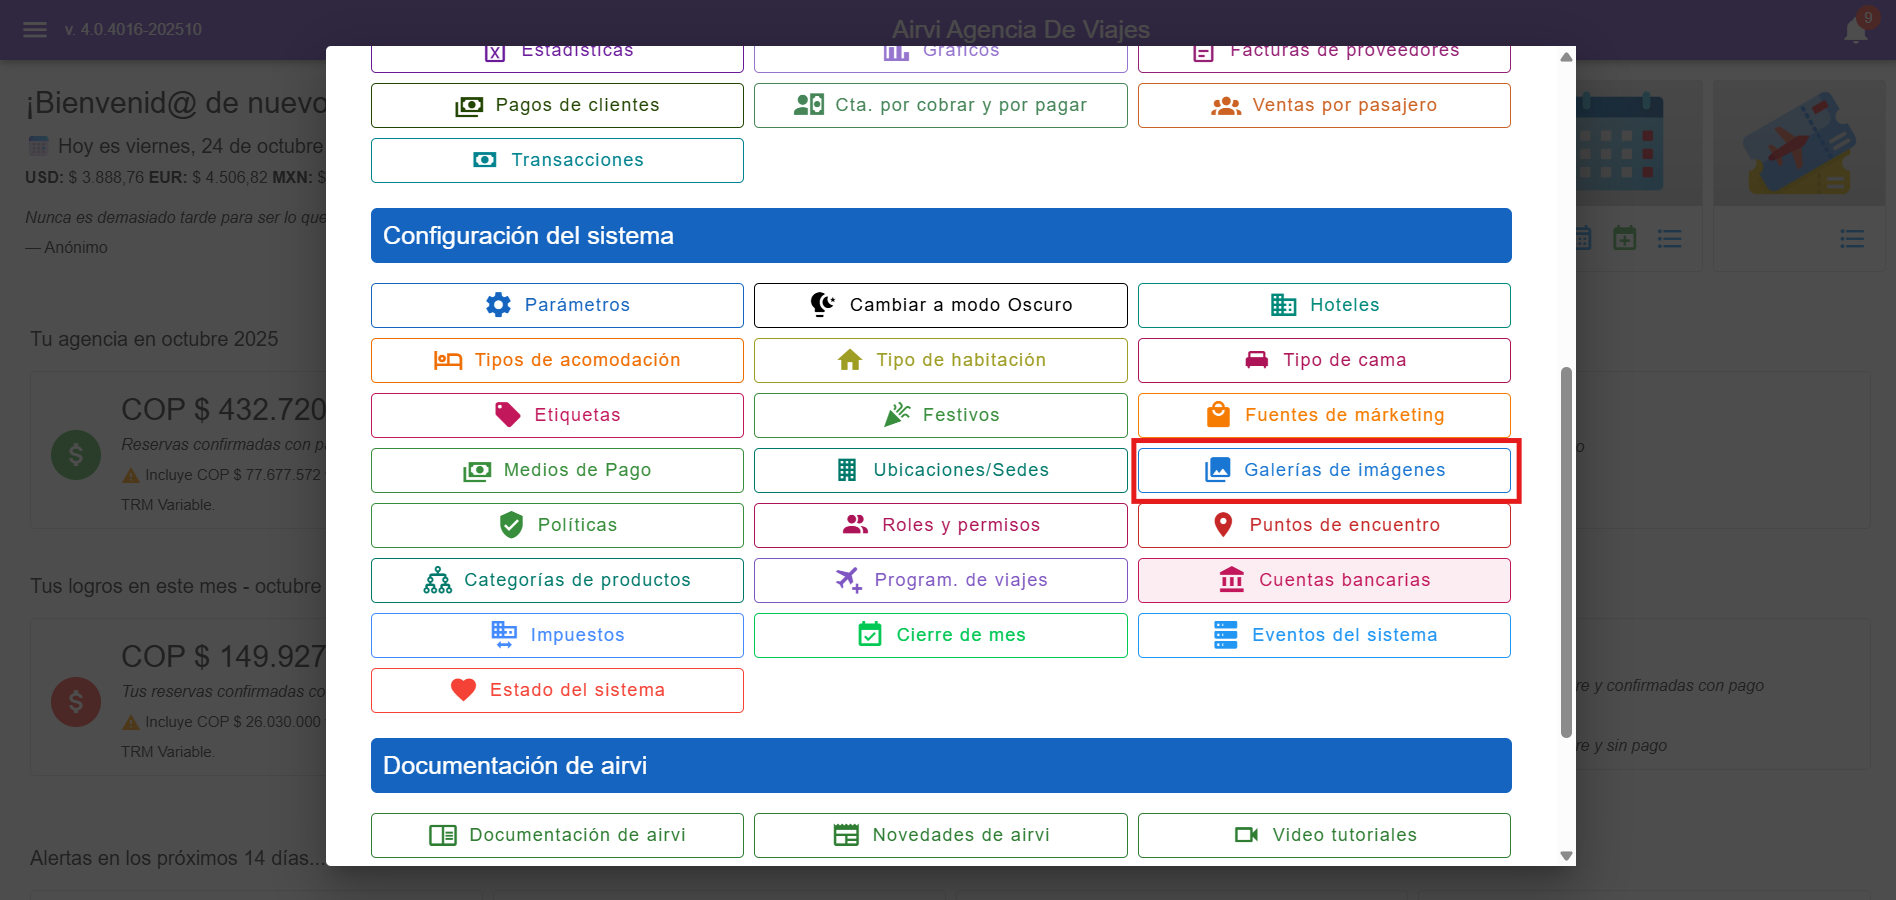Click the airplane icon of Program. de viajes
1896x900 pixels.
coord(848,580)
